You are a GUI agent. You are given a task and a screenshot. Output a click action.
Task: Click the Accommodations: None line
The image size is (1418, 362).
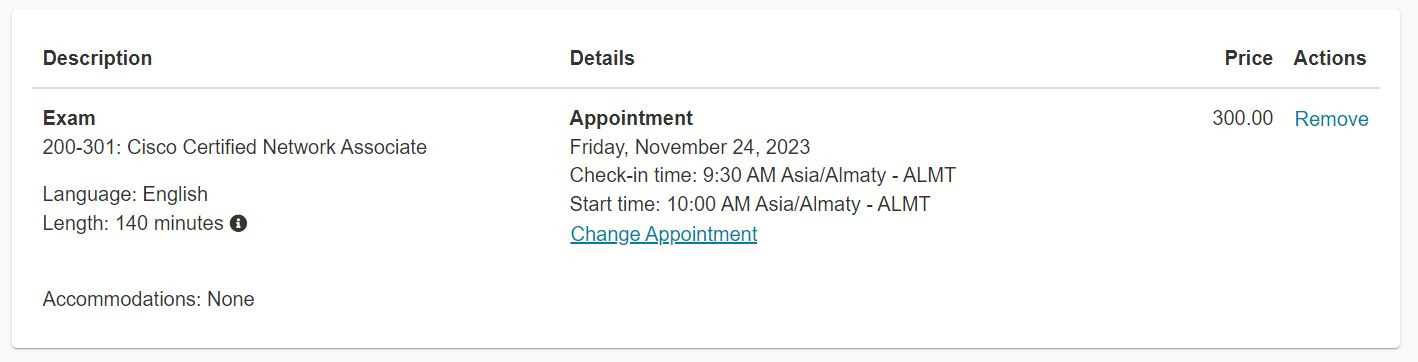(x=148, y=299)
